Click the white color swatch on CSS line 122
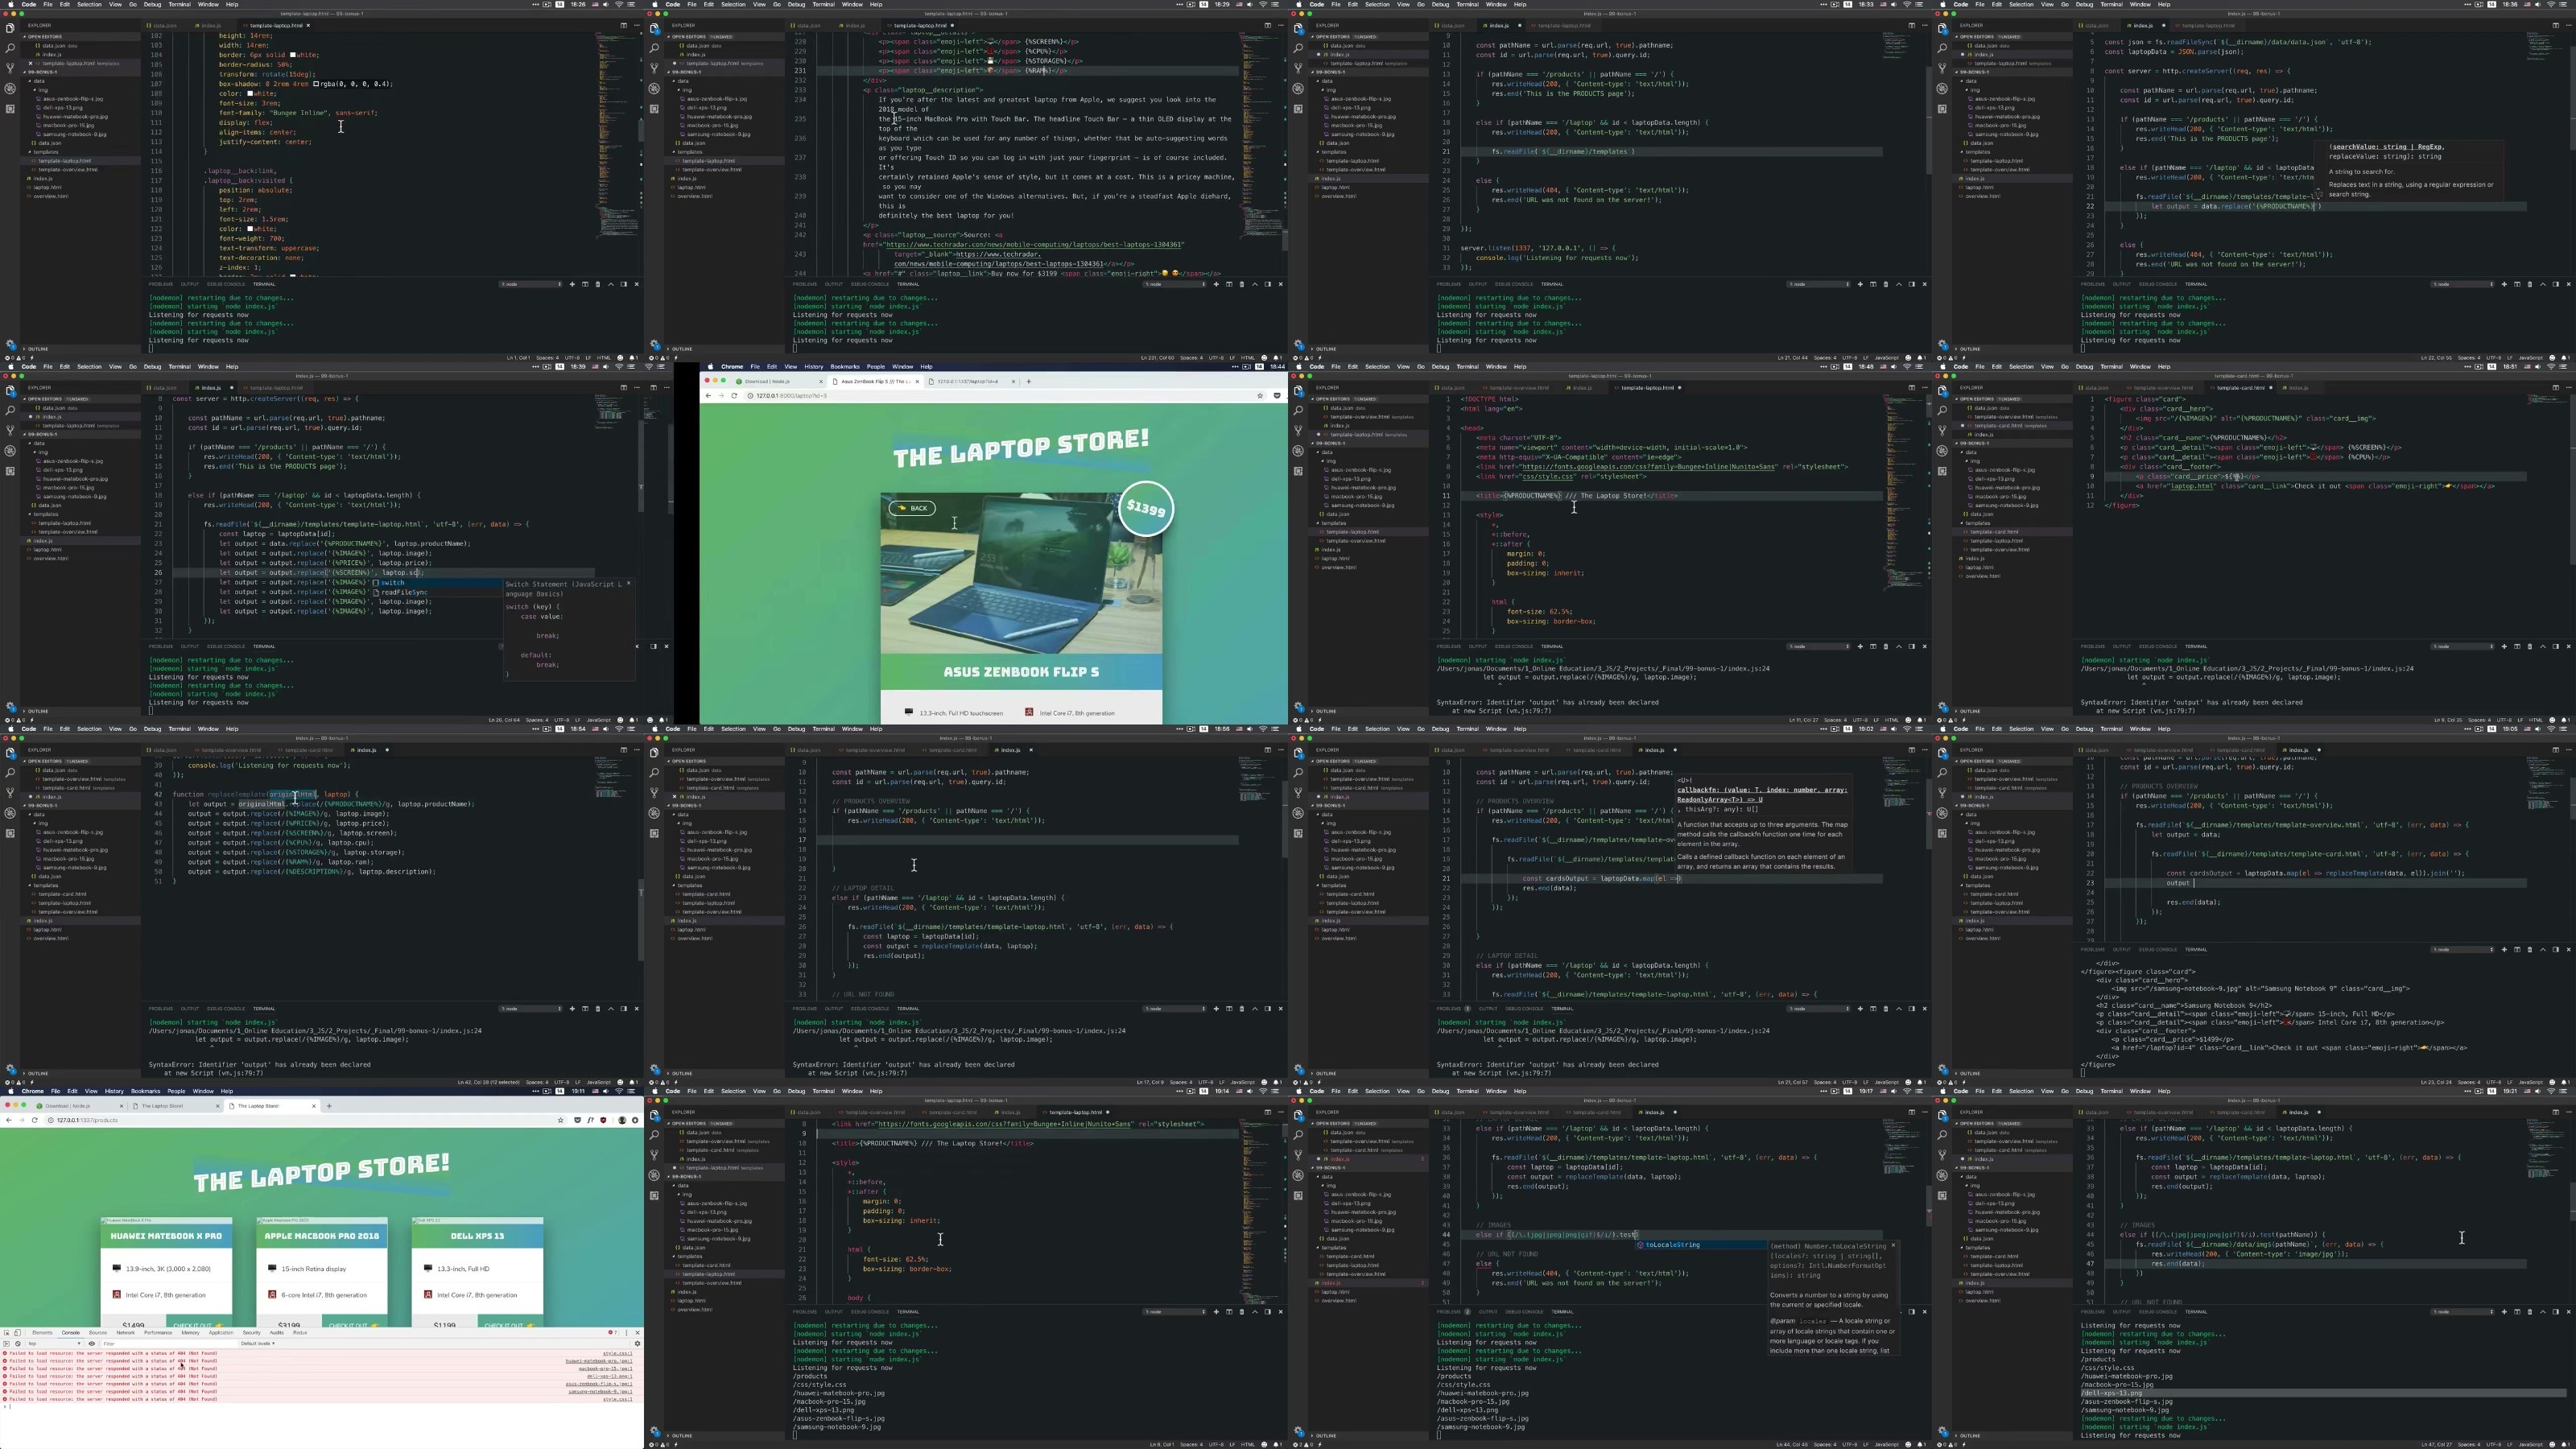This screenshot has height=1449, width=2576. tap(251, 229)
